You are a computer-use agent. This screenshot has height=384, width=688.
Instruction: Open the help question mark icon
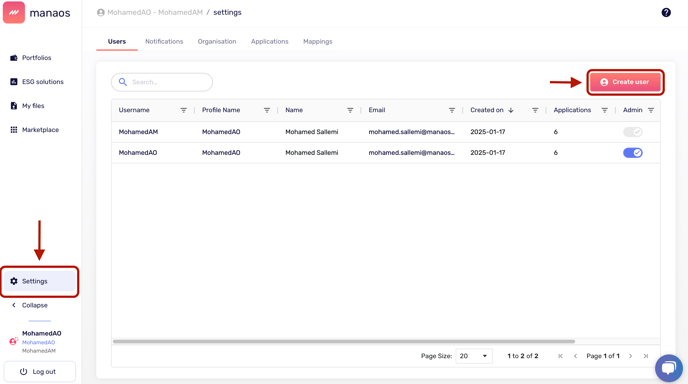pyautogui.click(x=666, y=12)
